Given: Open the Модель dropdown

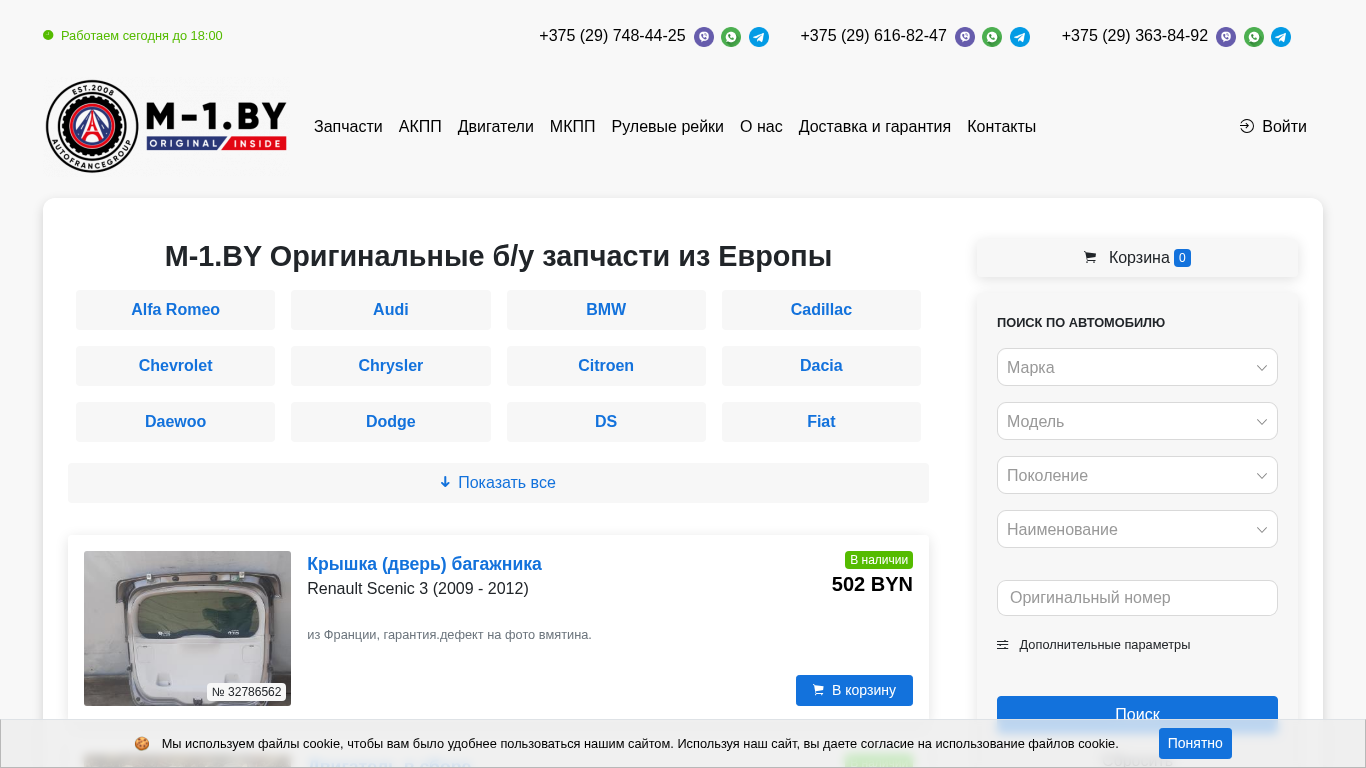Looking at the screenshot, I should point(1137,421).
